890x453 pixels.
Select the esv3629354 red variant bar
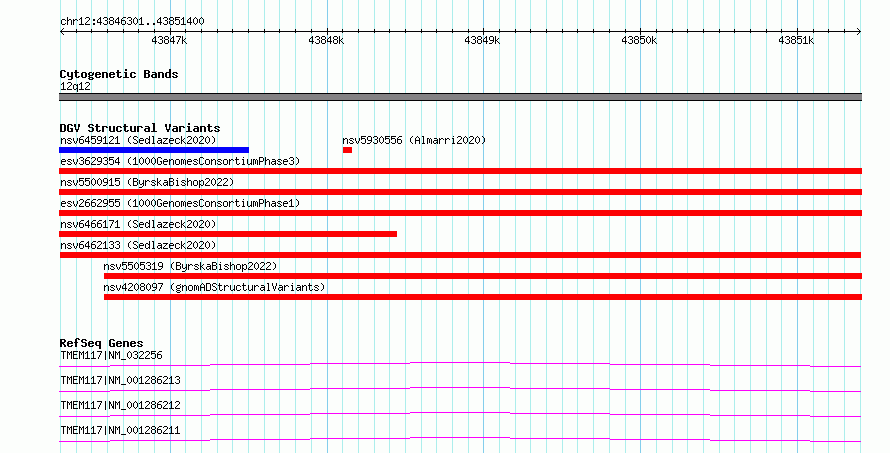click(460, 171)
